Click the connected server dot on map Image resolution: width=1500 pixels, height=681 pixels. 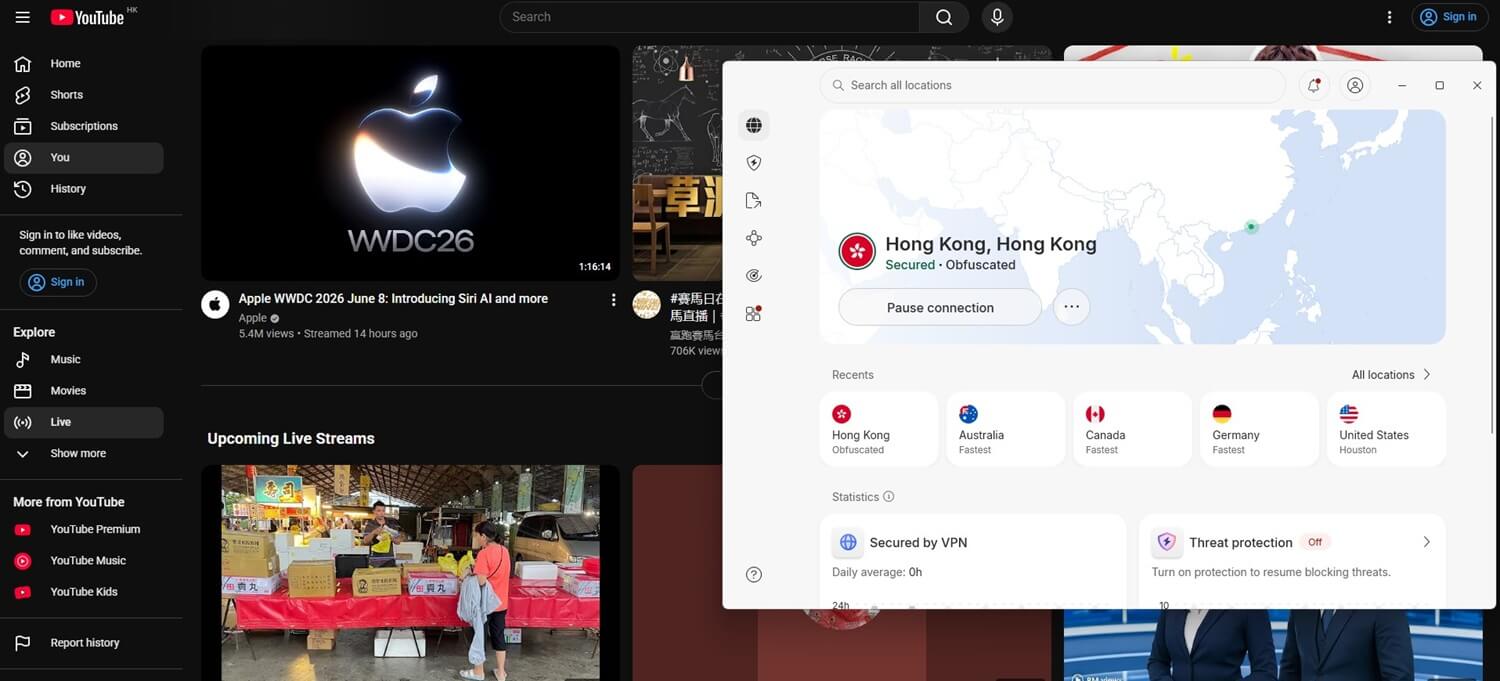[x=1250, y=227]
